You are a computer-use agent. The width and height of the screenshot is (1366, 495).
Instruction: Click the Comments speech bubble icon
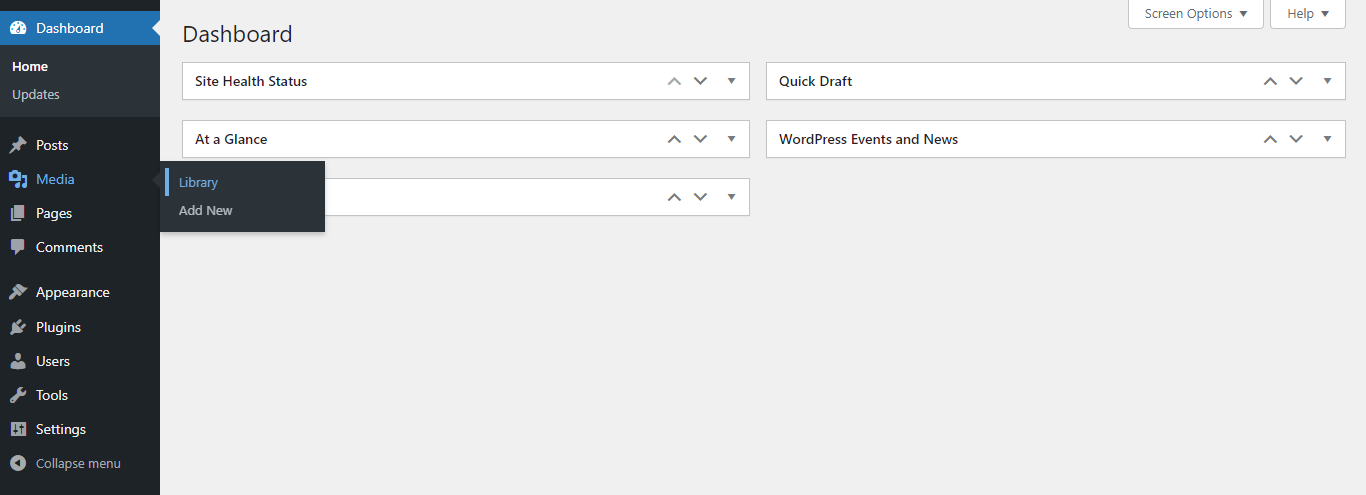[x=18, y=247]
